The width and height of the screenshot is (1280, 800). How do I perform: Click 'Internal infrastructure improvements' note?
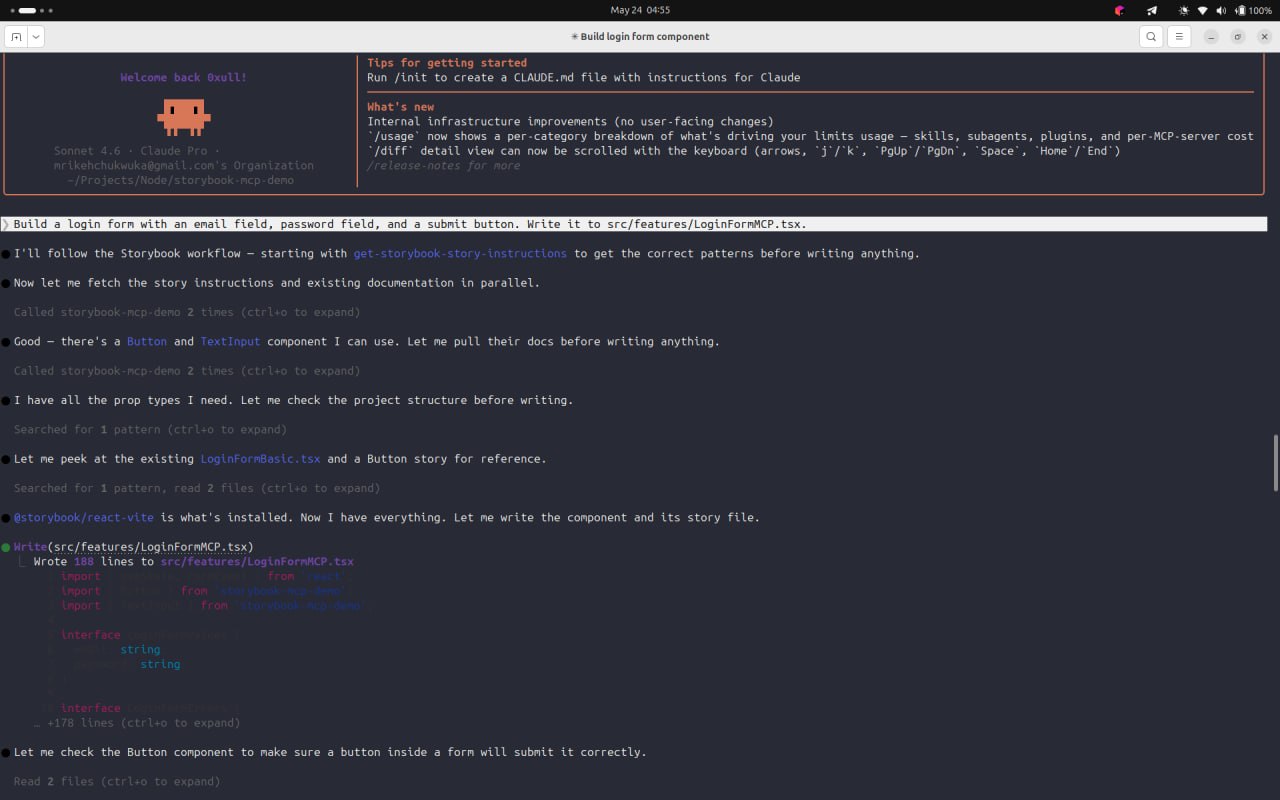coord(570,121)
